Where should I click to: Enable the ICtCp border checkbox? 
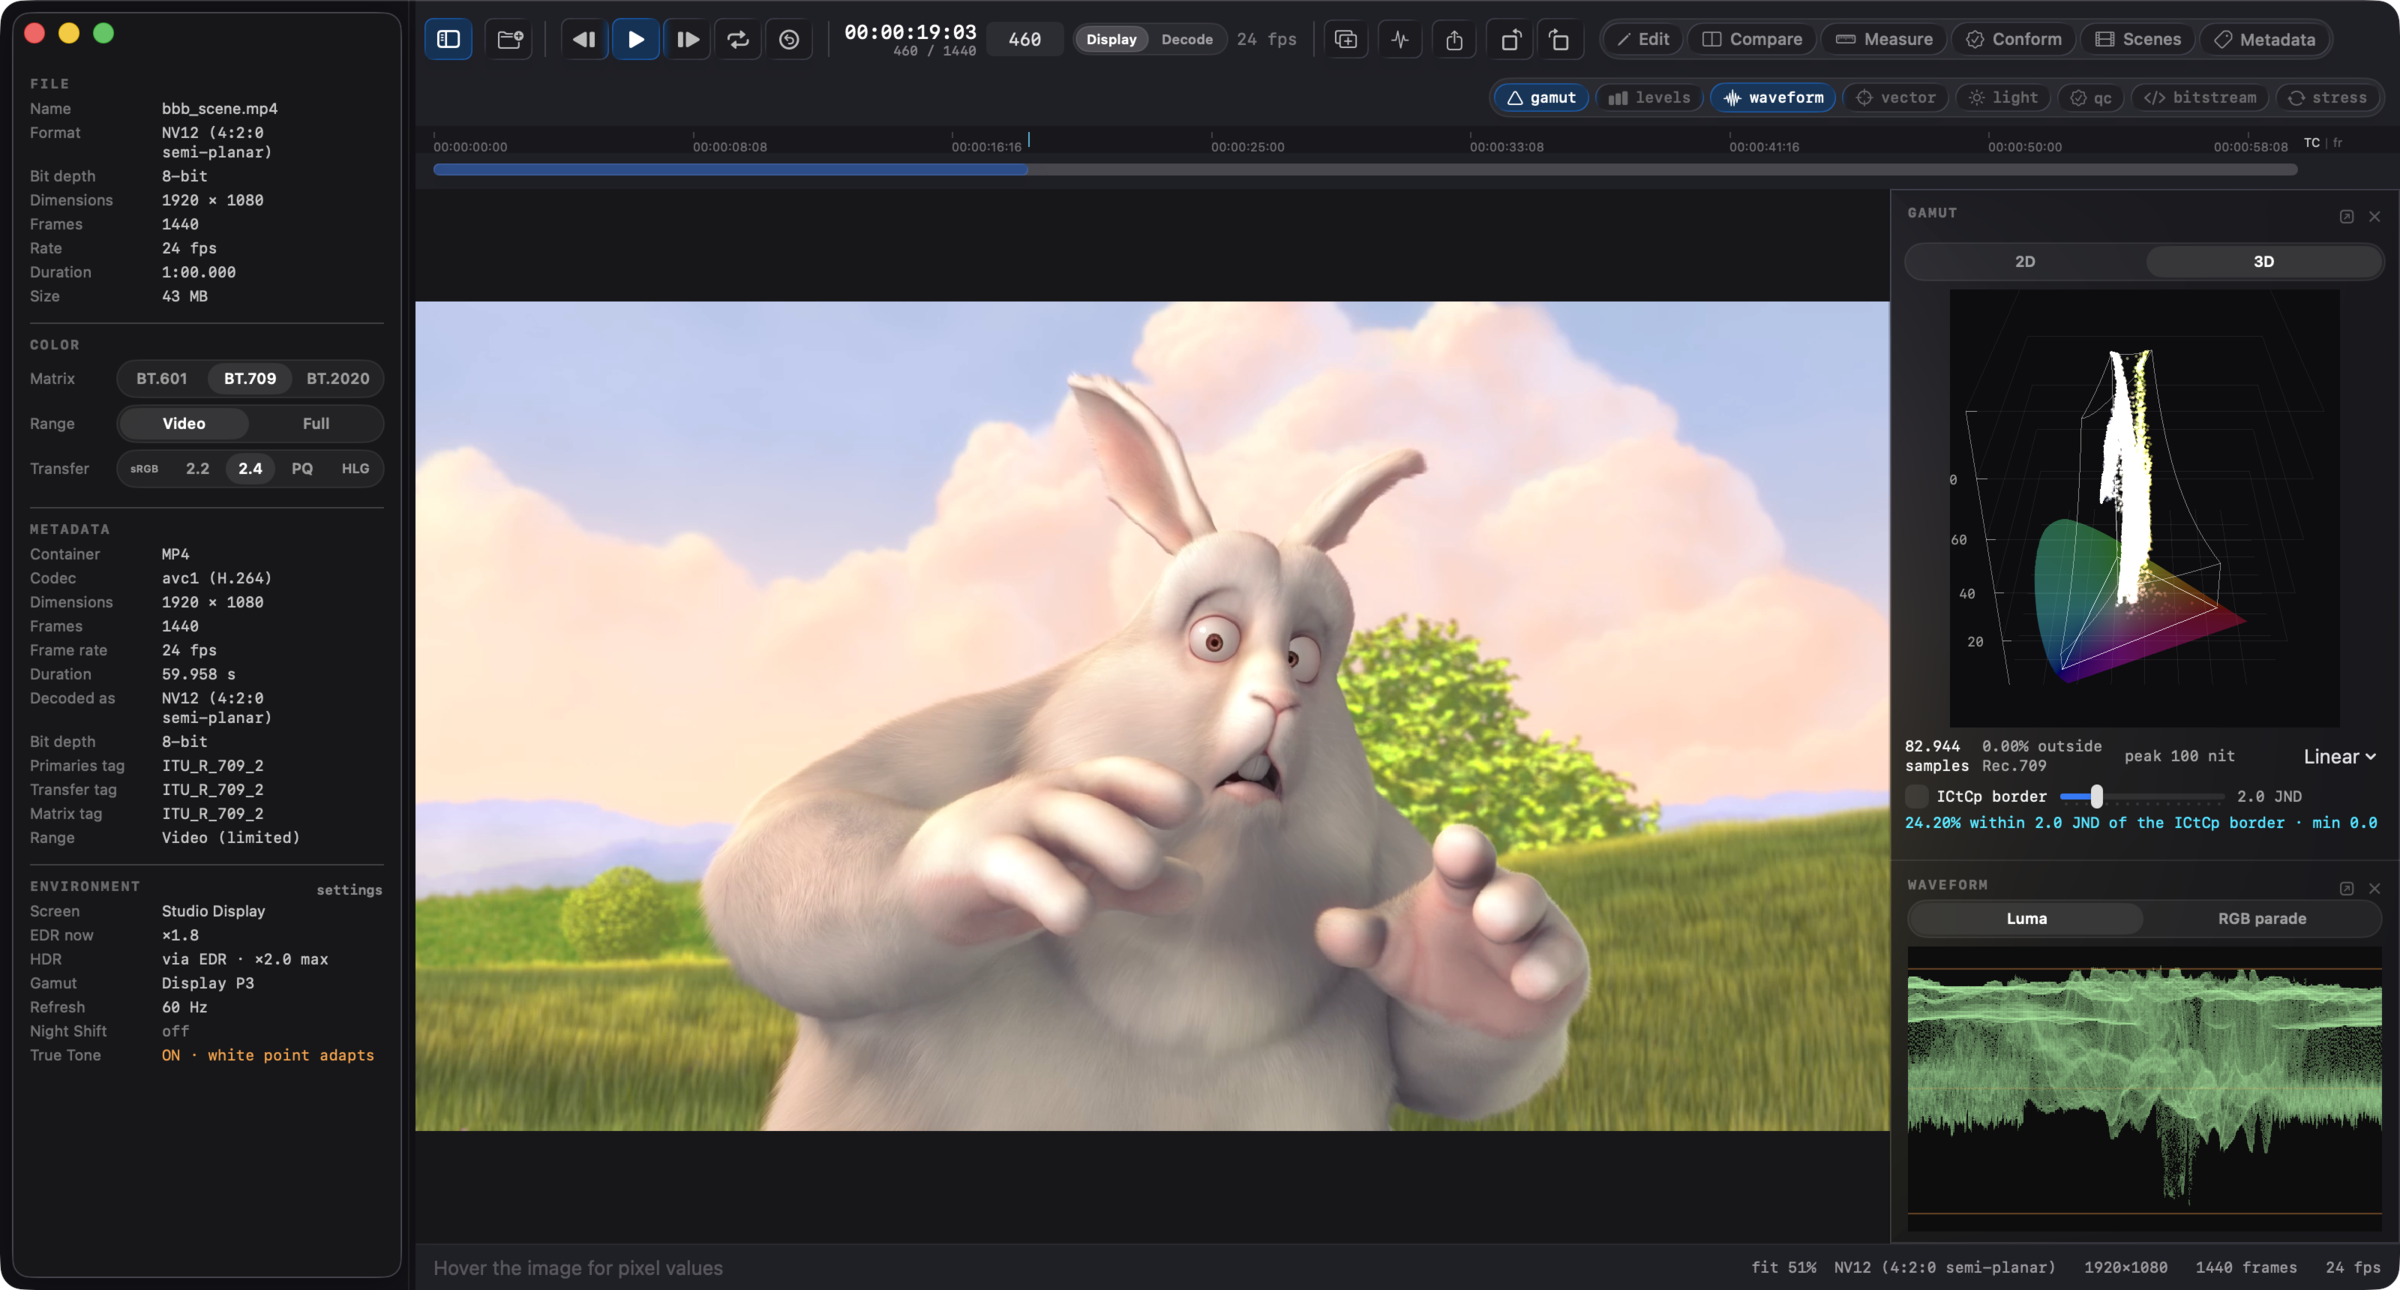1916,796
